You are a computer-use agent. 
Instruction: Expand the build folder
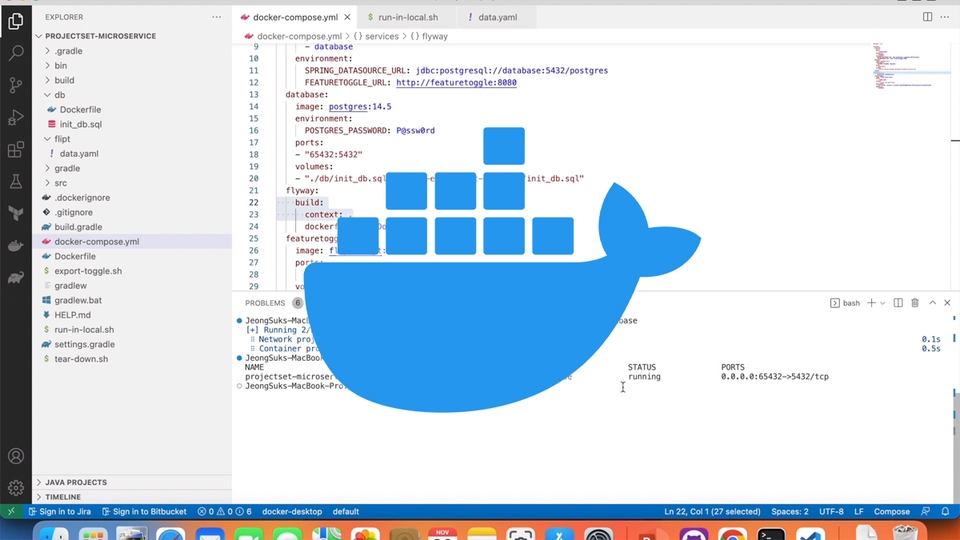(64, 80)
